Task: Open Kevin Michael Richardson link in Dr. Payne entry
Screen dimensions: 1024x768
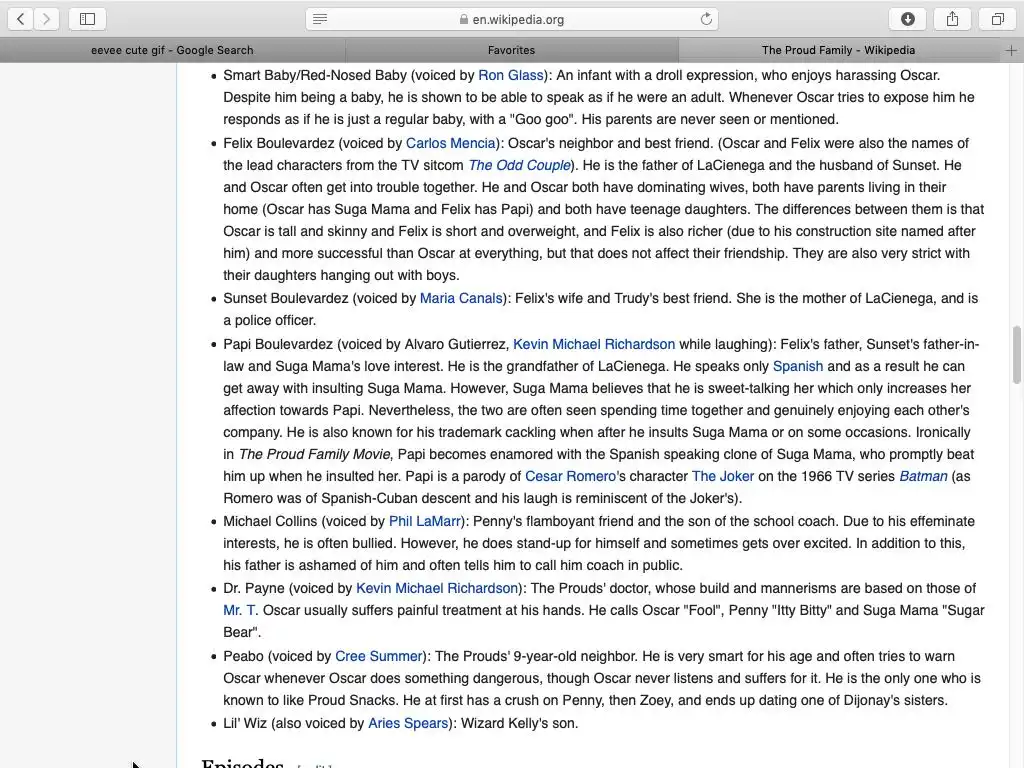Action: [437, 588]
